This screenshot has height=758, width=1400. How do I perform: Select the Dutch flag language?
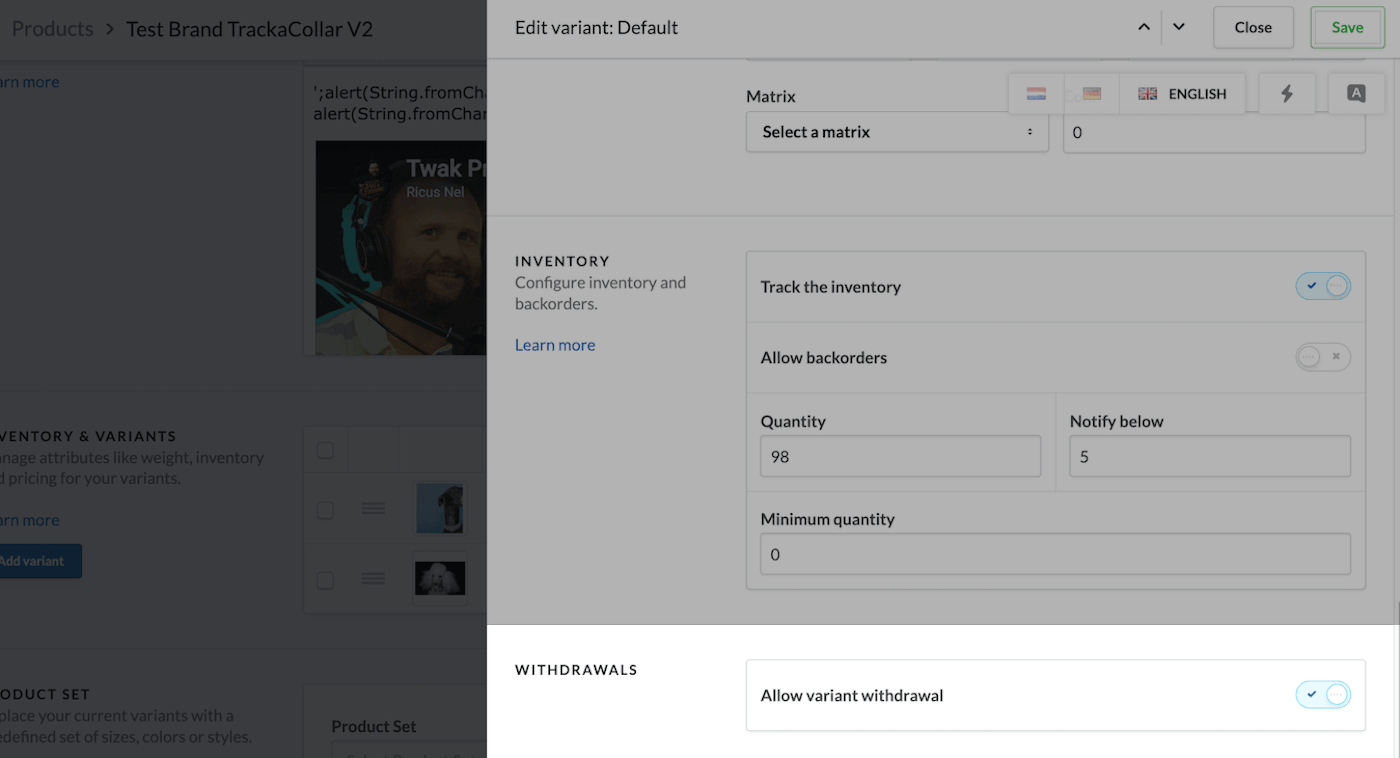click(1036, 94)
